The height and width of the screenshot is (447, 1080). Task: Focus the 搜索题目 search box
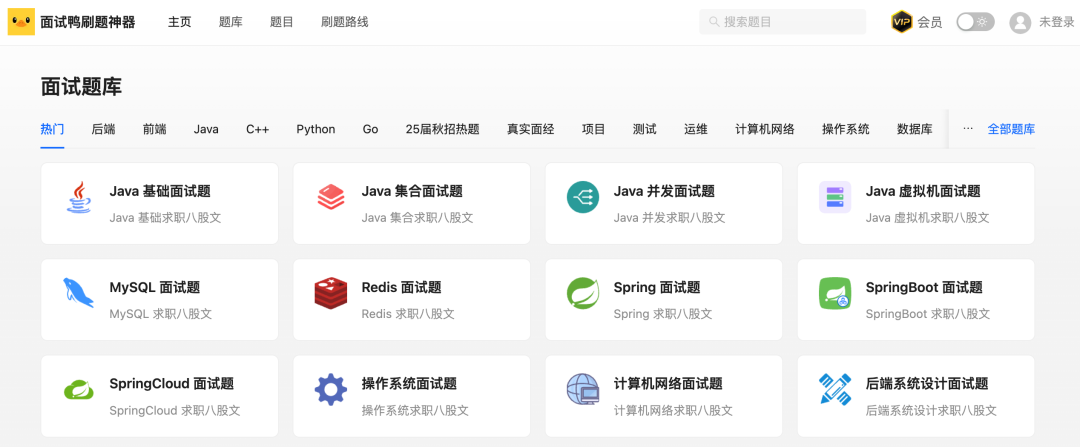point(782,22)
